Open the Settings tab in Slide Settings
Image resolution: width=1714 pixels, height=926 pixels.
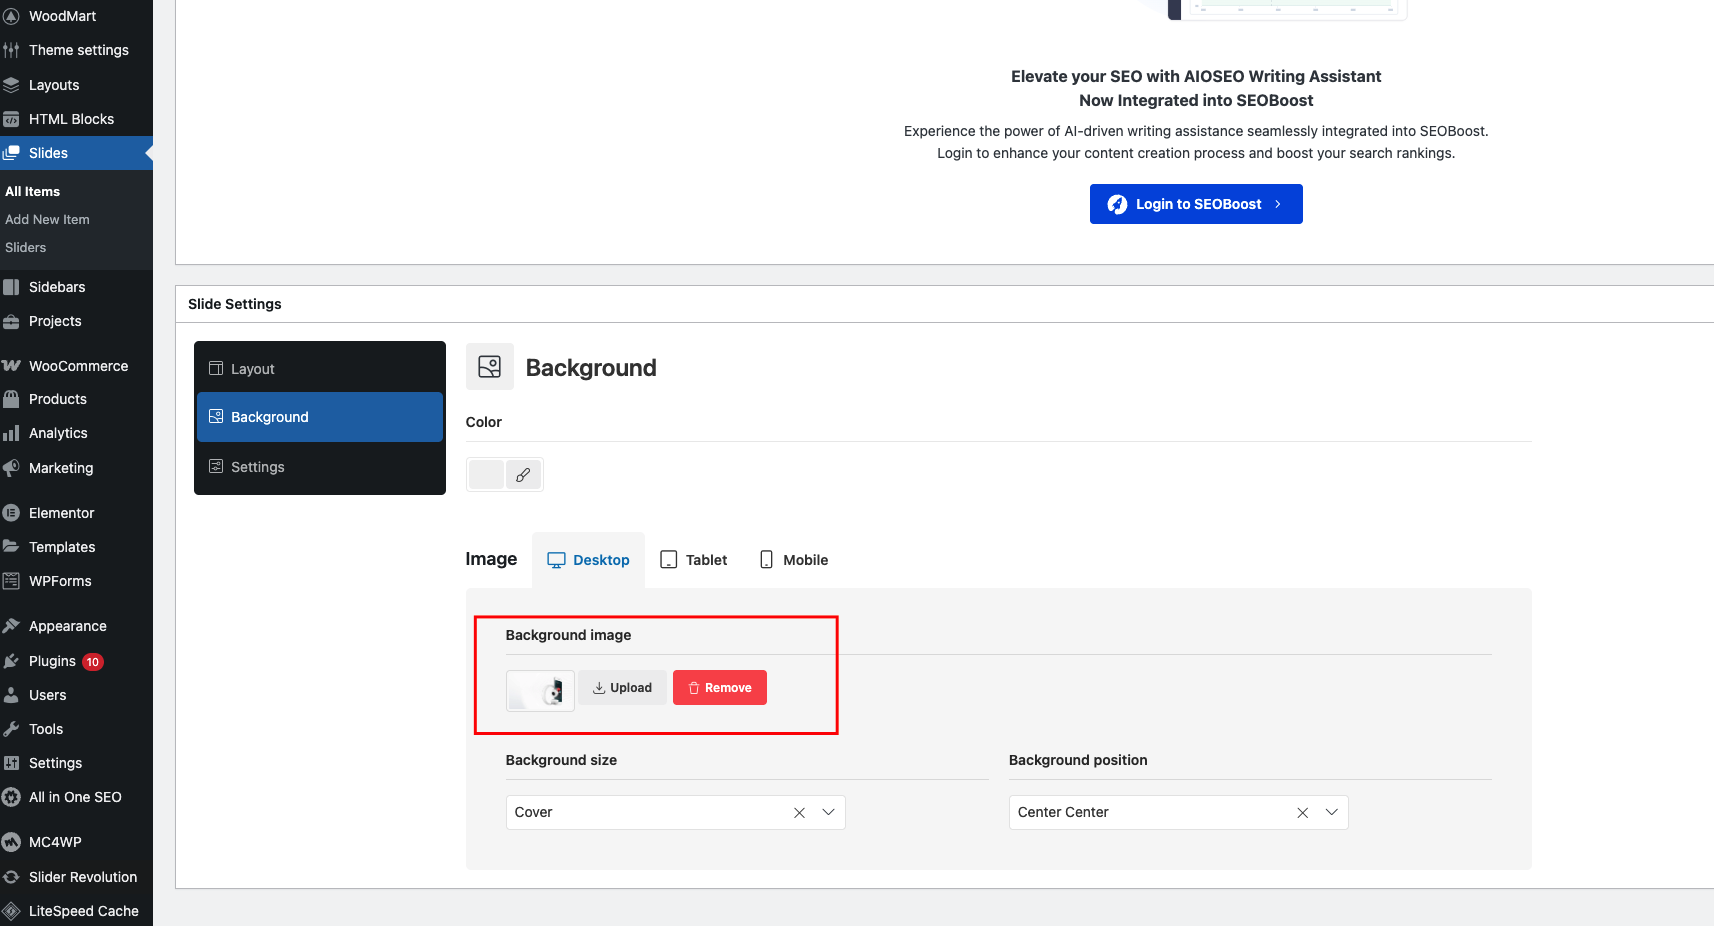click(320, 467)
